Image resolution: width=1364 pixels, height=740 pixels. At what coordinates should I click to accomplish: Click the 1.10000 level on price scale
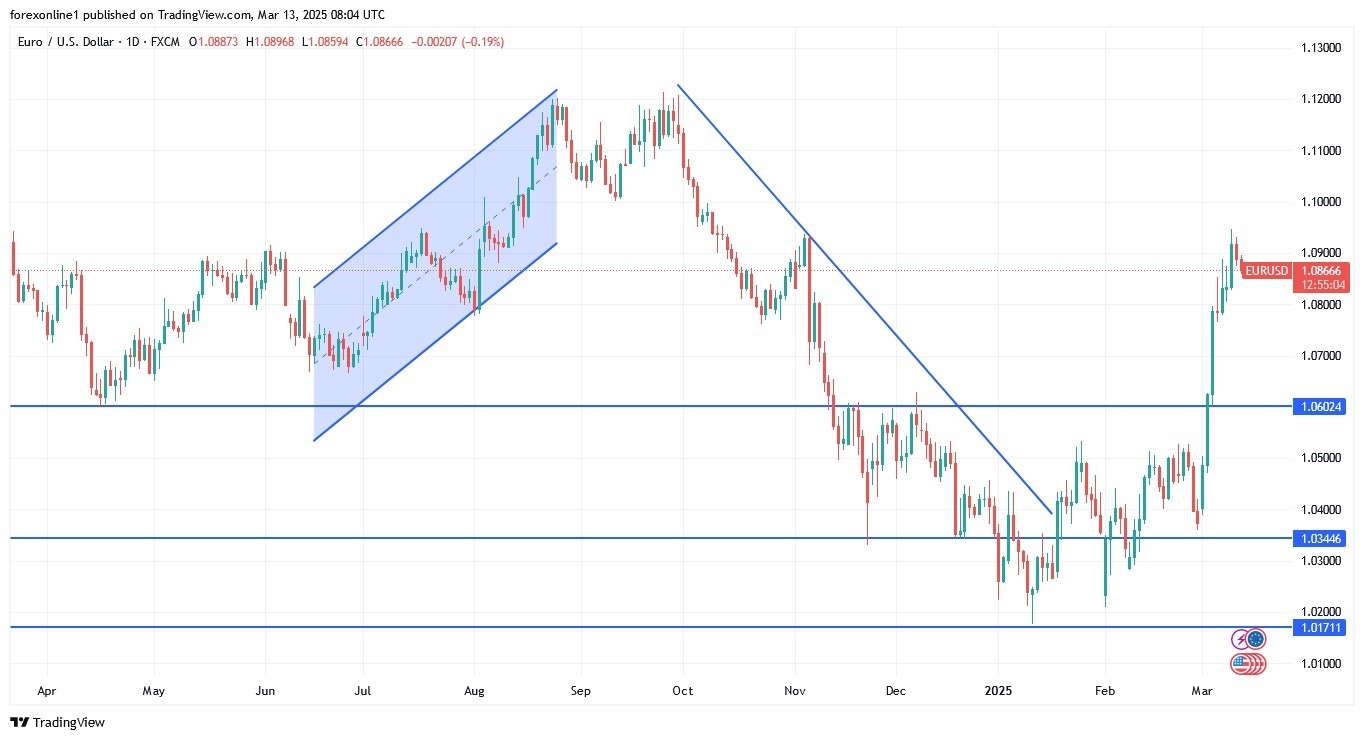point(1320,202)
